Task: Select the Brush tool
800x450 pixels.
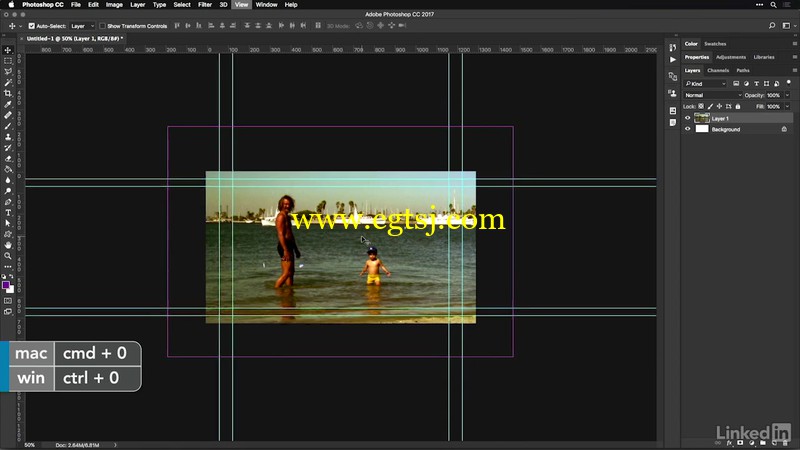Action: click(x=8, y=126)
